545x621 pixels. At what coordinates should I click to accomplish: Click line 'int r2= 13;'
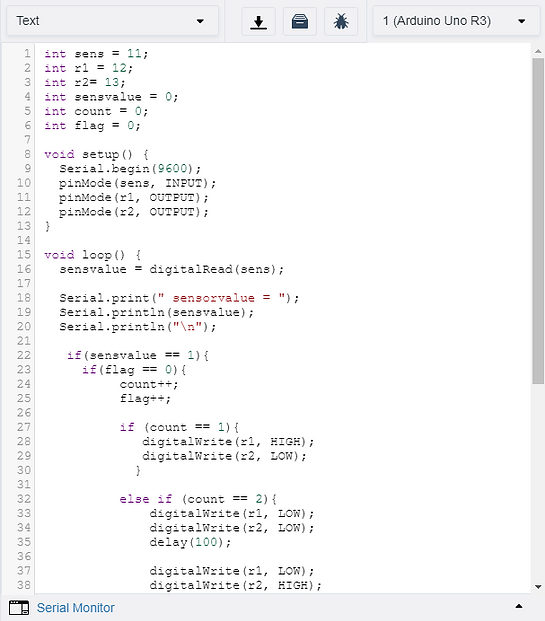85,82
